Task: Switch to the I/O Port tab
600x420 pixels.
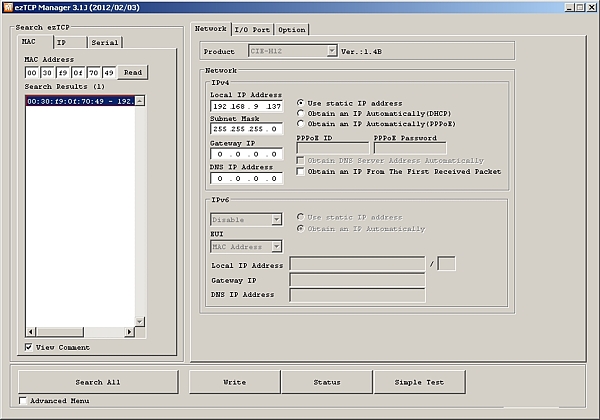Action: [252, 30]
